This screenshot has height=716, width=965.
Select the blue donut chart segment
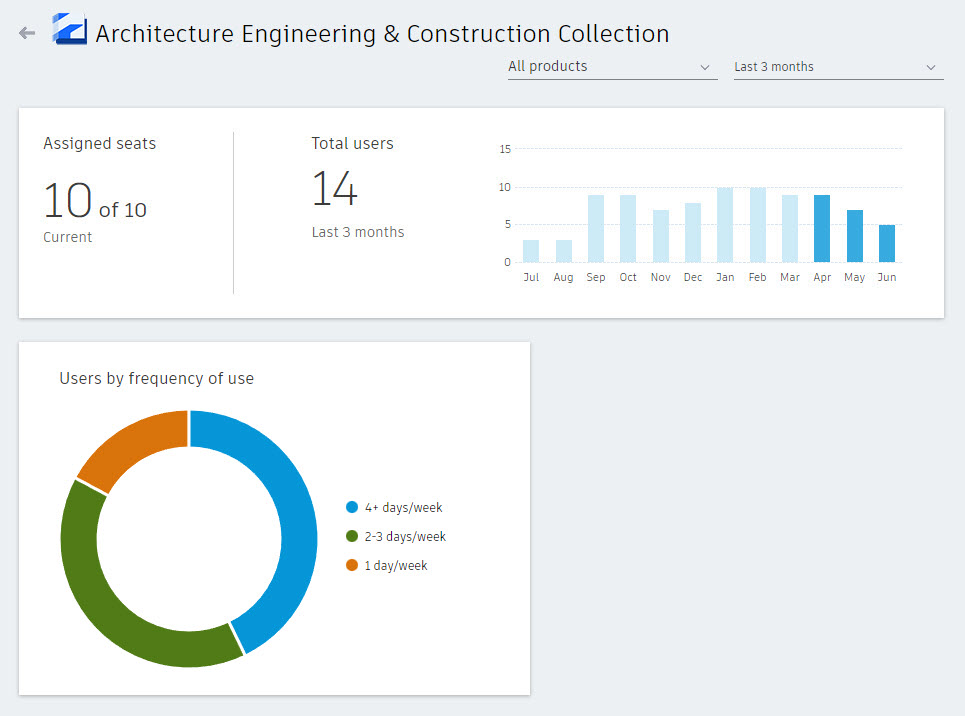(x=298, y=528)
